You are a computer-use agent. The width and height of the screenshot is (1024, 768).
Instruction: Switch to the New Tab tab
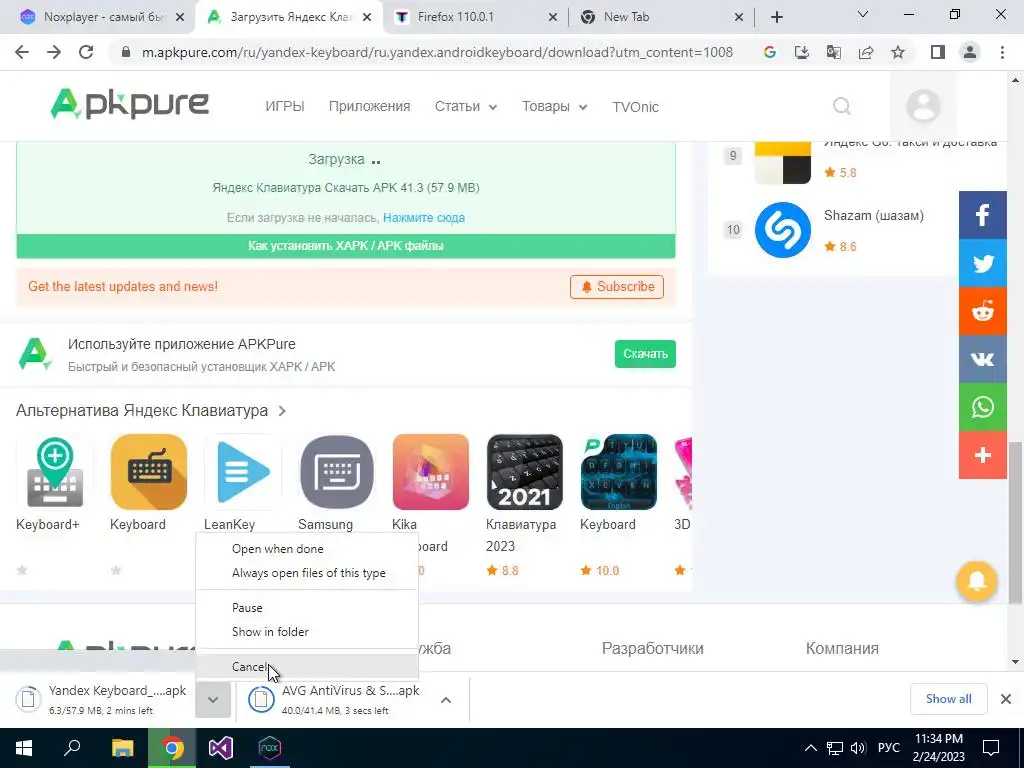tap(662, 17)
